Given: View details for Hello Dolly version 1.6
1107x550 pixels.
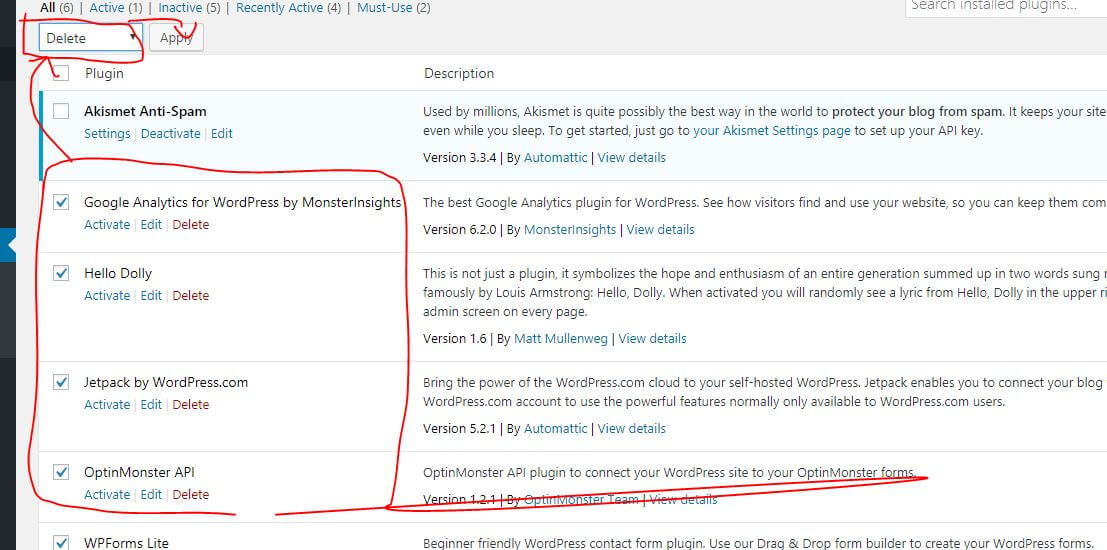Looking at the screenshot, I should [652, 338].
